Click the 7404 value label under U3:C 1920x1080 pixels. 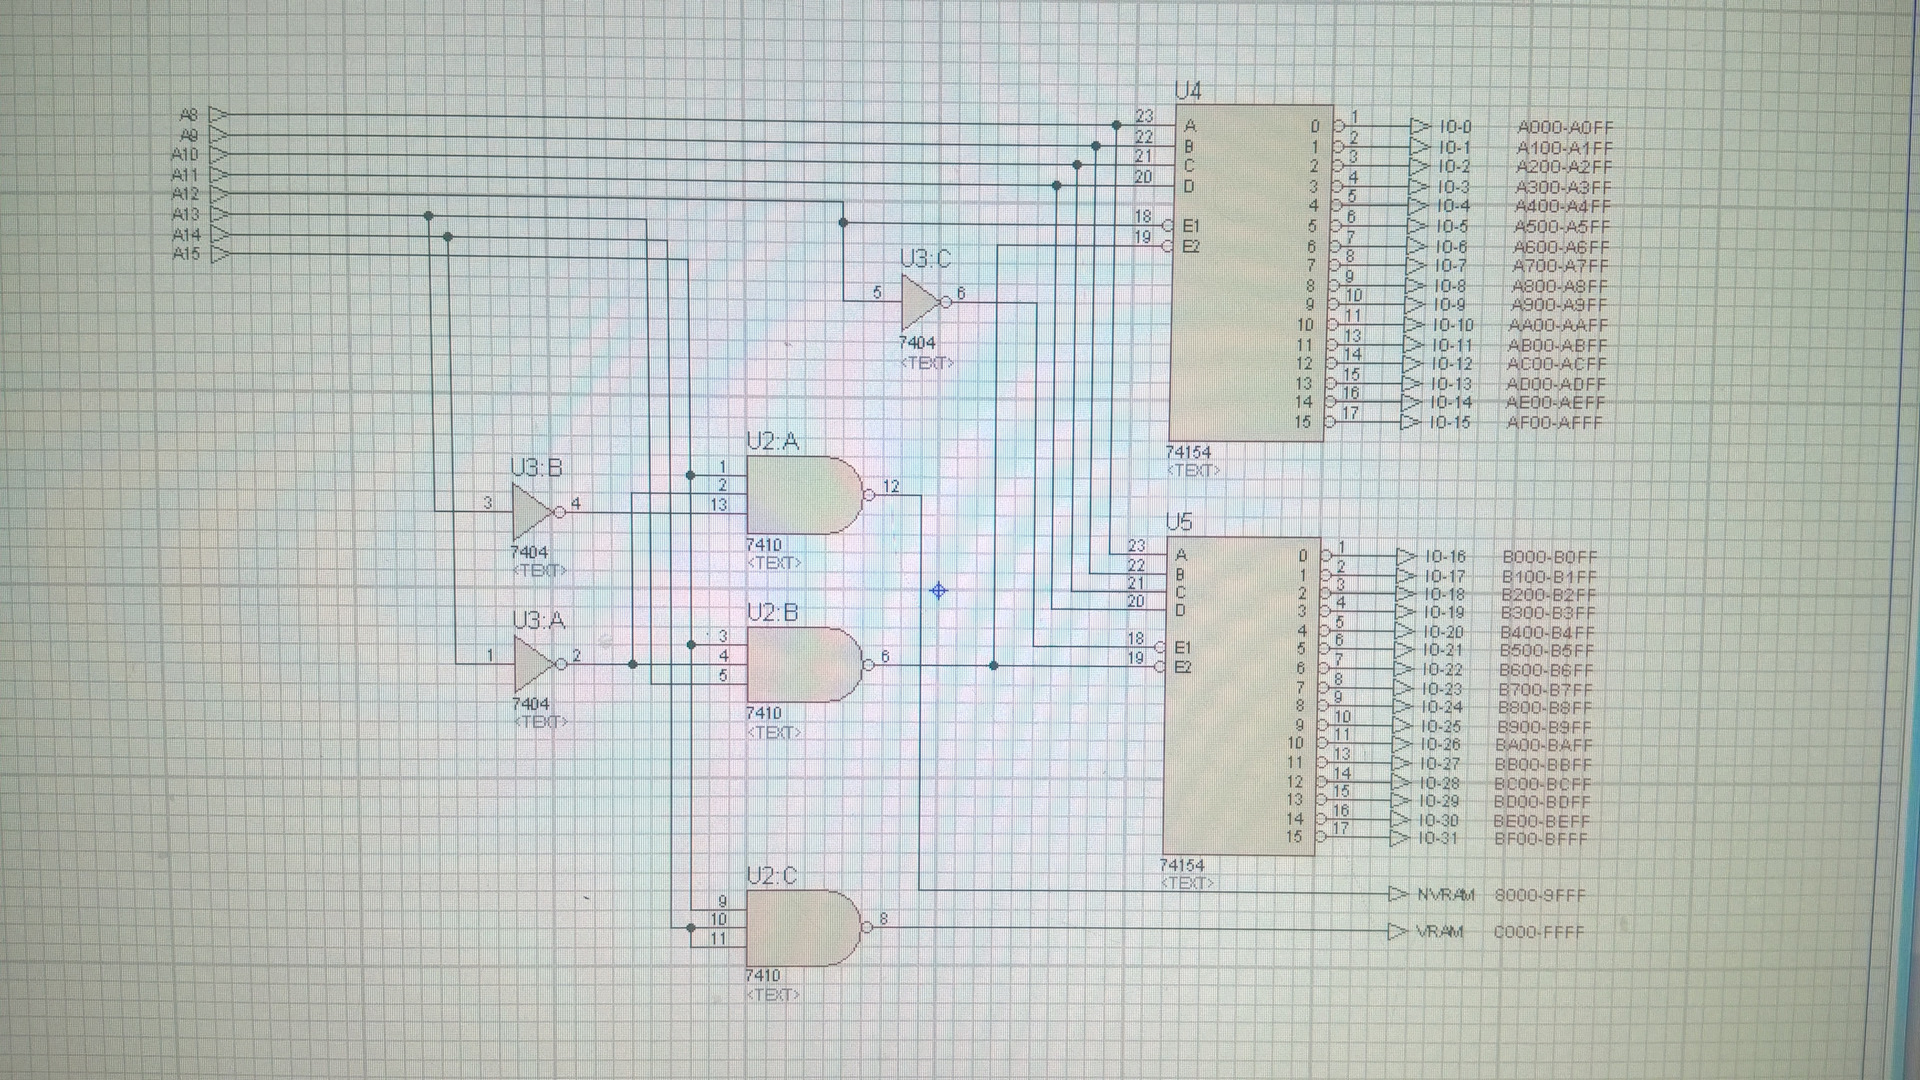click(917, 343)
